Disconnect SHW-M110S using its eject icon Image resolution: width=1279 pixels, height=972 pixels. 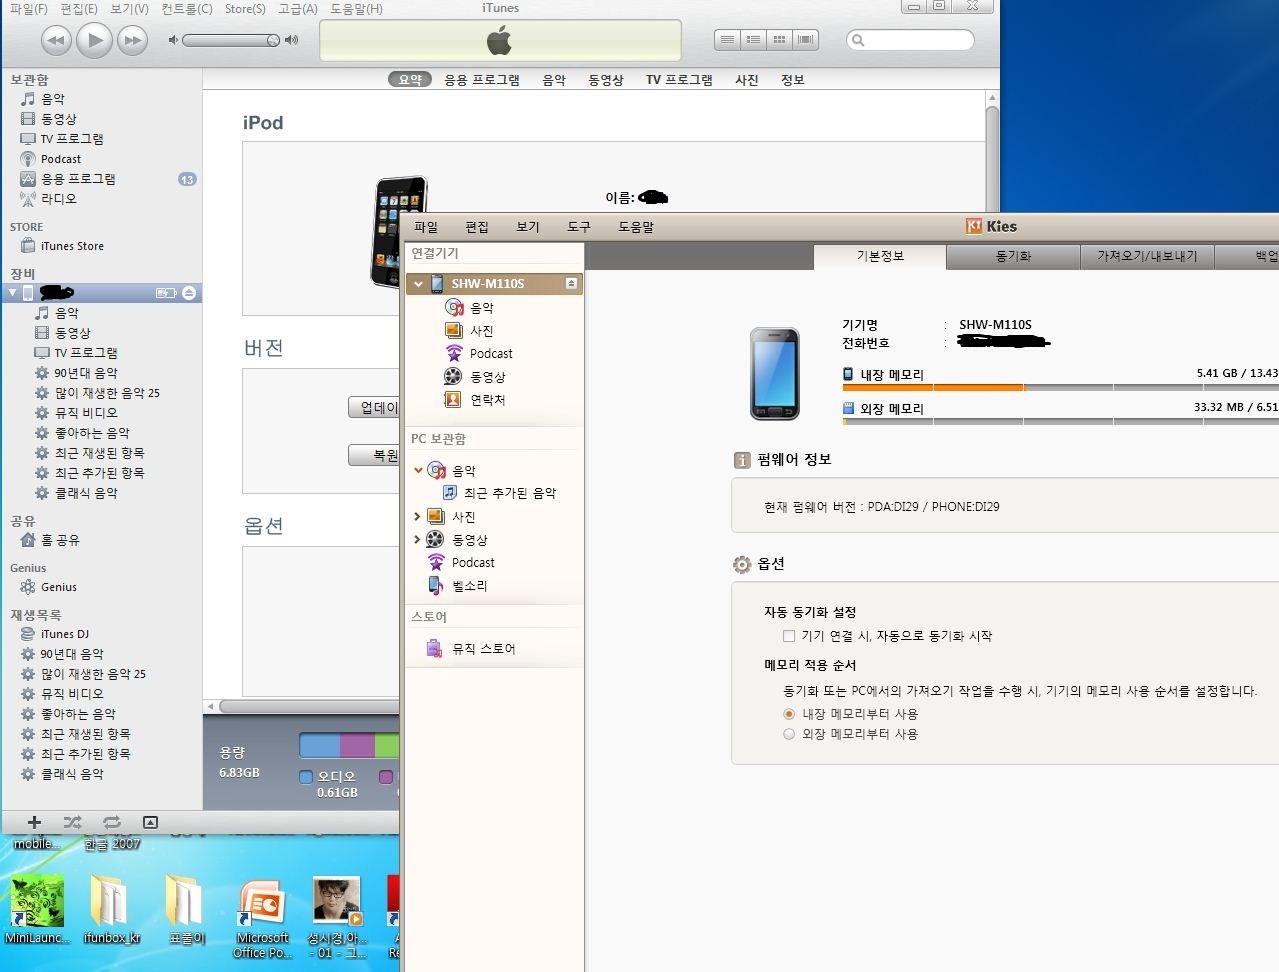(571, 284)
